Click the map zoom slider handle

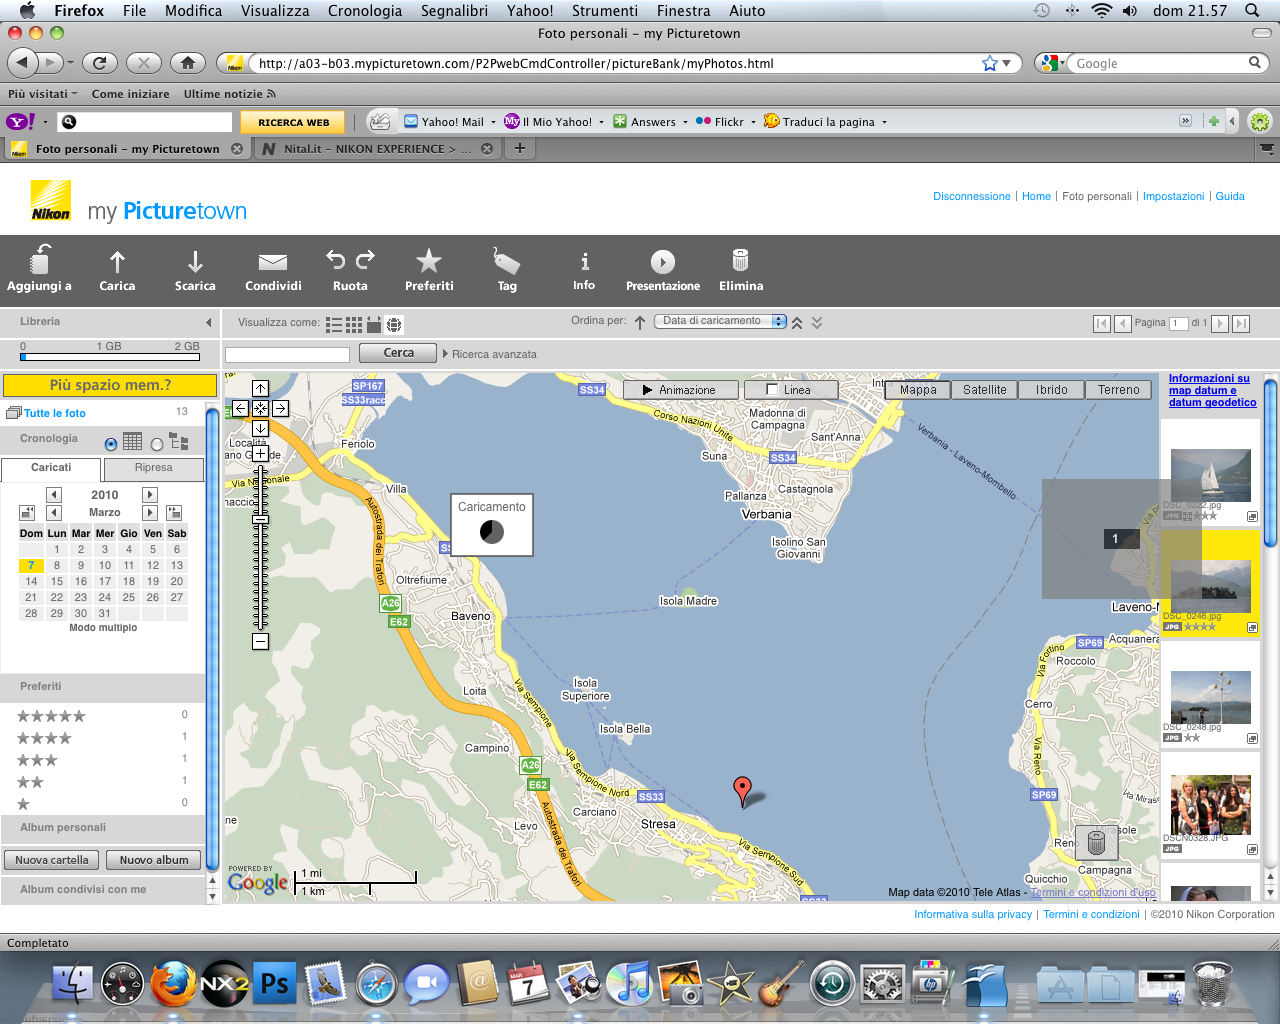point(260,519)
